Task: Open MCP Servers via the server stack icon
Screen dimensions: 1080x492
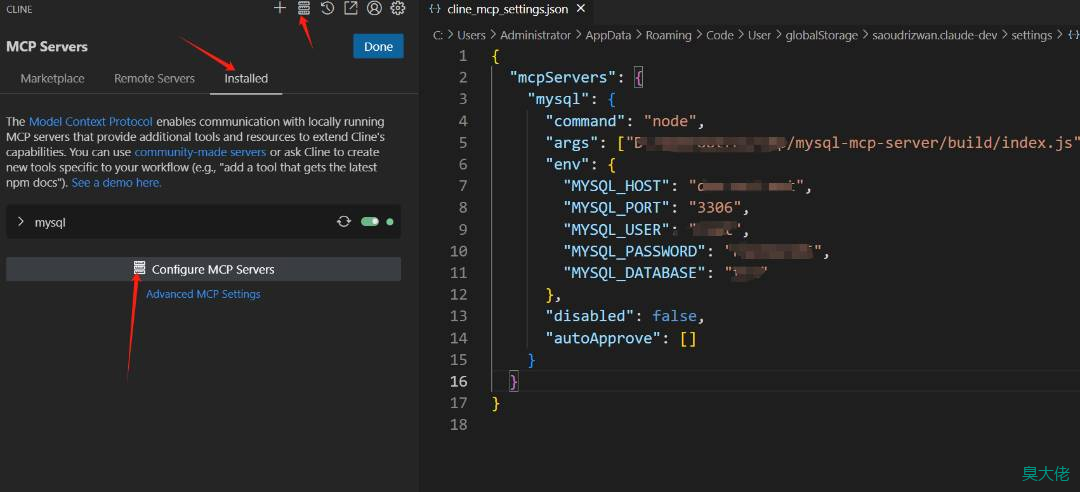Action: click(304, 8)
